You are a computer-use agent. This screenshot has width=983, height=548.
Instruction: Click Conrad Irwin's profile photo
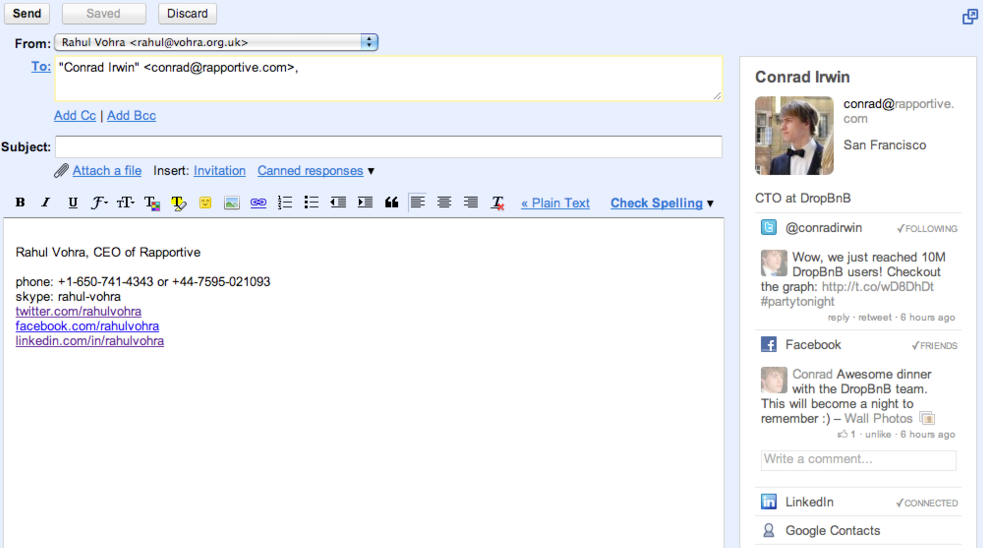point(794,135)
